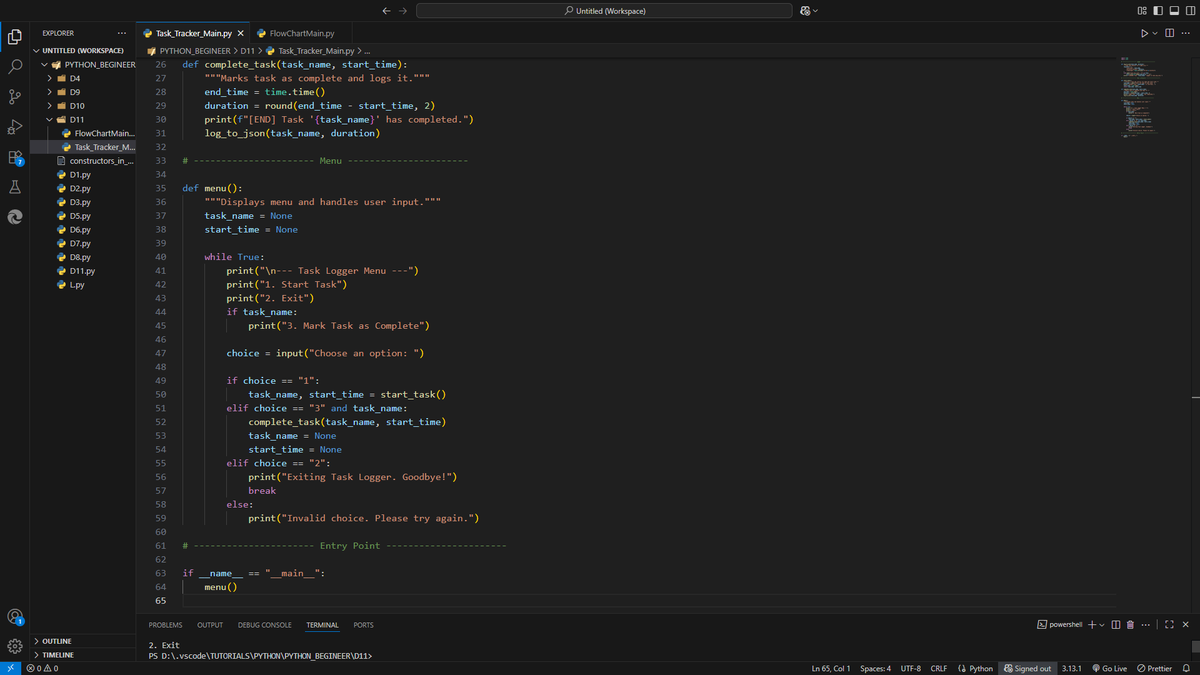This screenshot has height=675, width=1200.
Task: Toggle the bottom Panel visibility
Action: 1173,11
